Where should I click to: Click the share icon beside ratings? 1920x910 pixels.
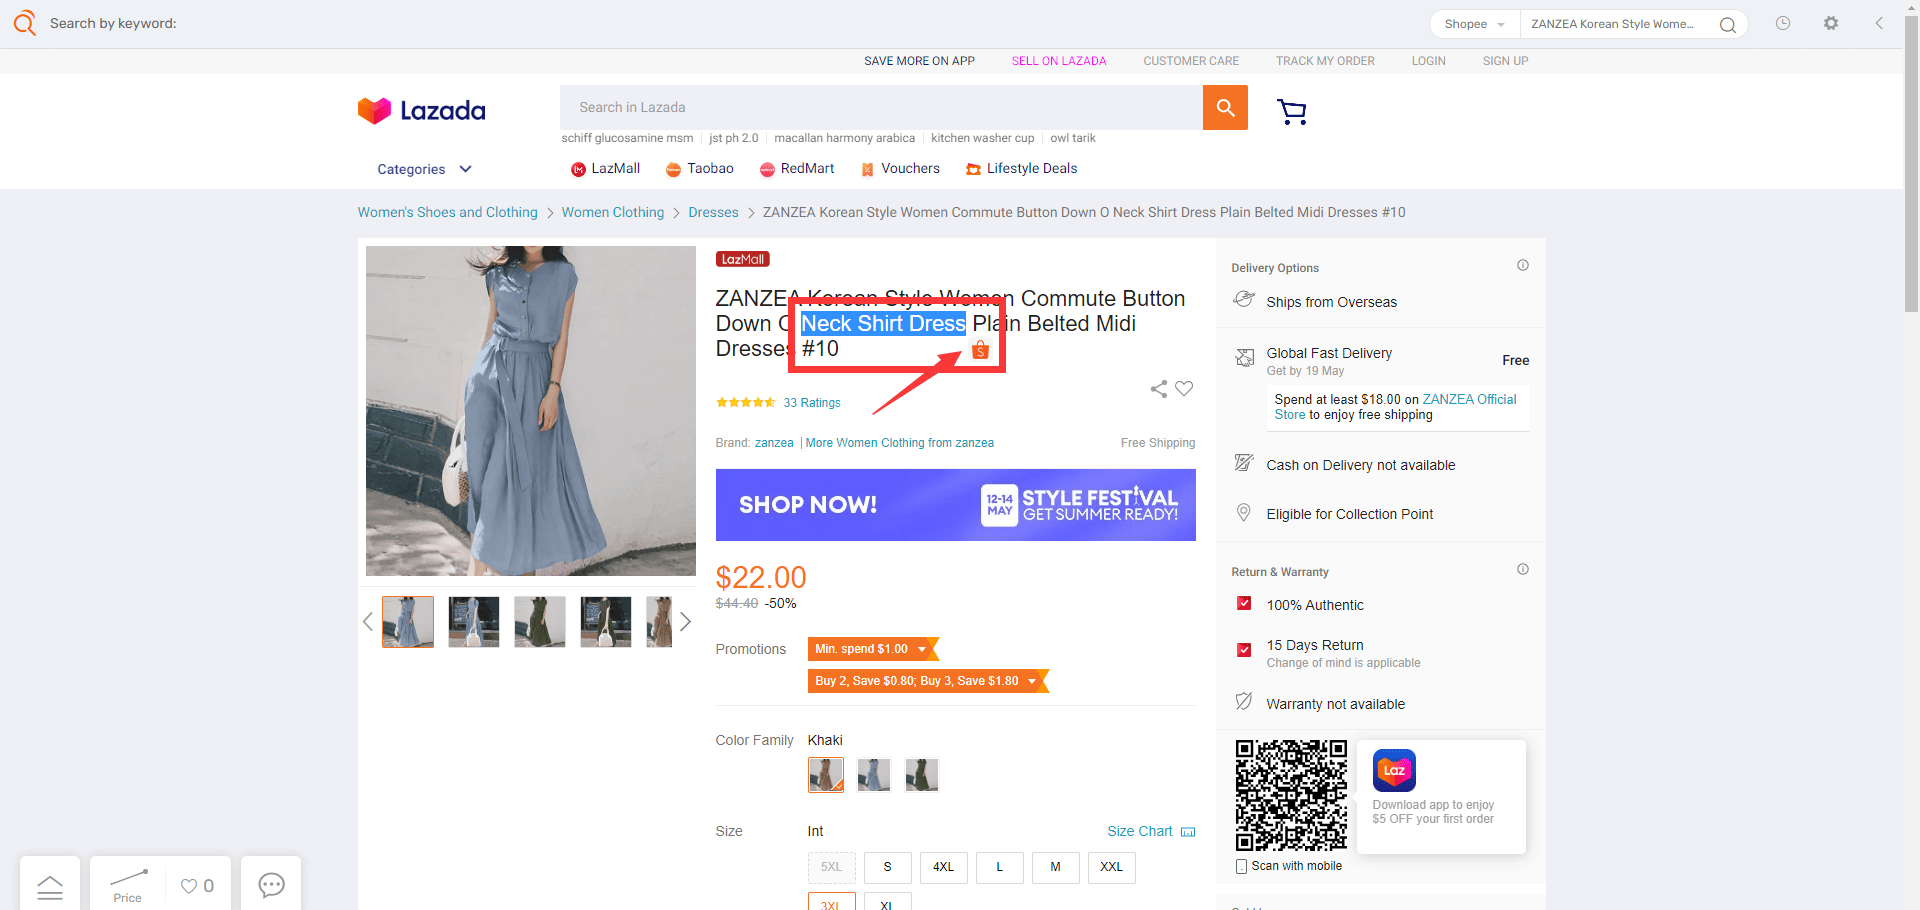(1159, 389)
